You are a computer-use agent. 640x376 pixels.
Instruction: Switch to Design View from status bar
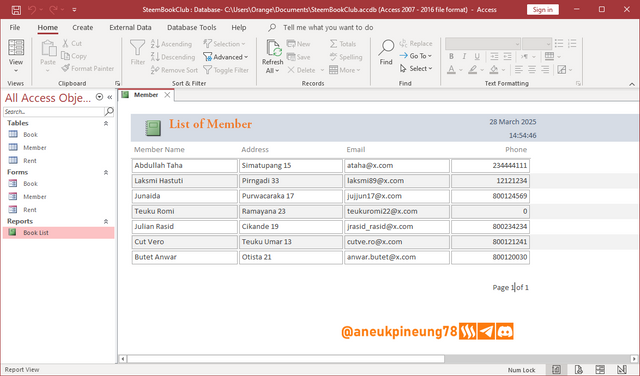click(621, 369)
